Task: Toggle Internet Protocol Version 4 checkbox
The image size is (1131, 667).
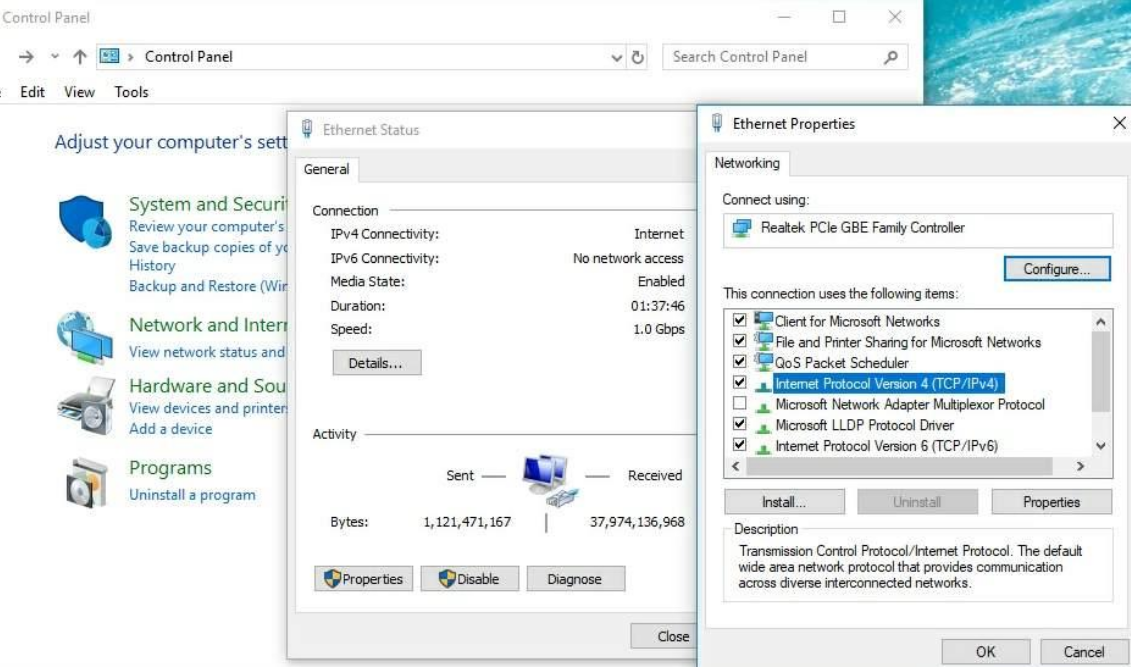Action: pyautogui.click(x=739, y=382)
